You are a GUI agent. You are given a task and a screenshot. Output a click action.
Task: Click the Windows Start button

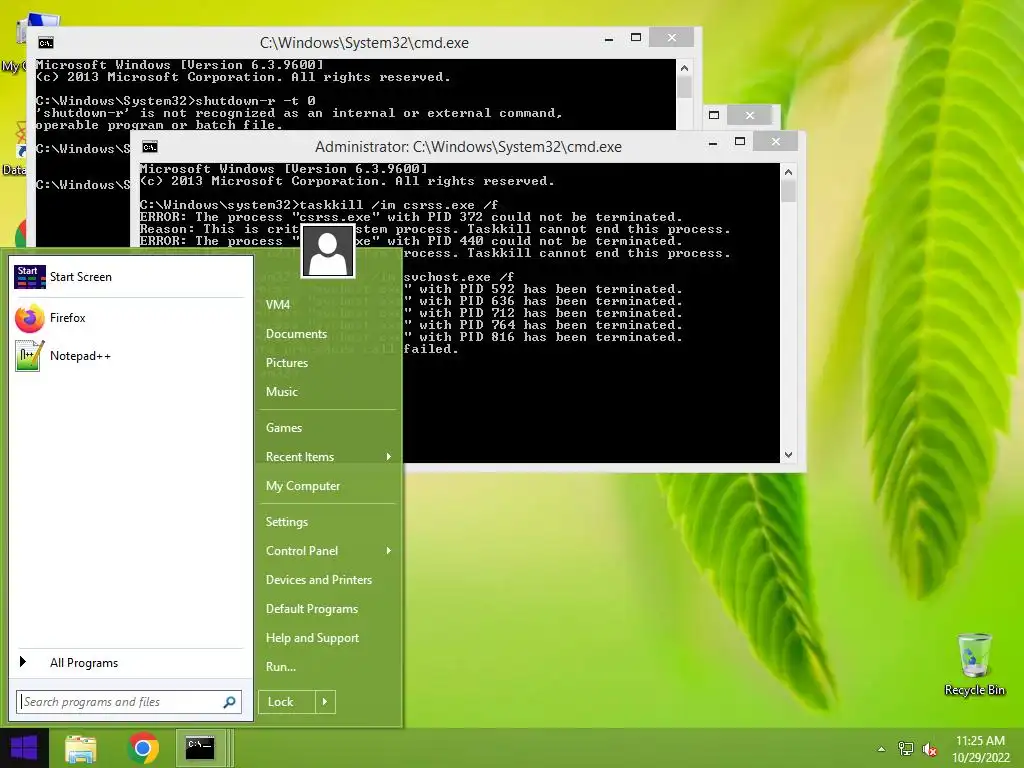pyautogui.click(x=24, y=748)
